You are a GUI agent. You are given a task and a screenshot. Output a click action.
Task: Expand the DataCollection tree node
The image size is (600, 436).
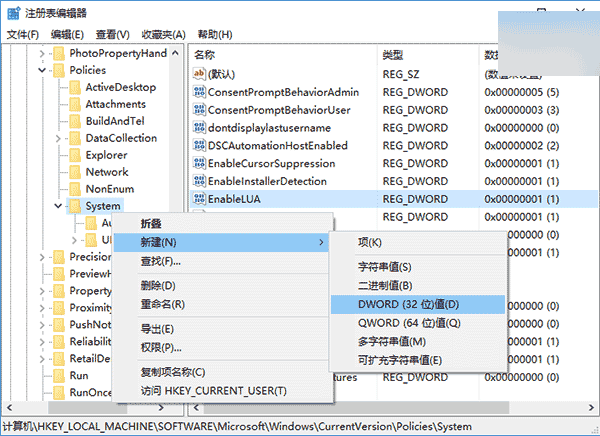pyautogui.click(x=58, y=138)
